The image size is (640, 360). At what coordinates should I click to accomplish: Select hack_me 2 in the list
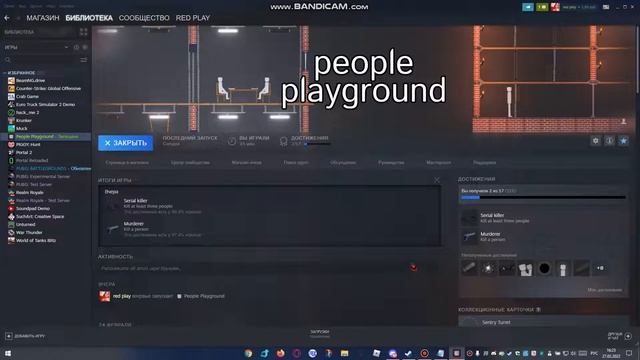[x=27, y=112]
